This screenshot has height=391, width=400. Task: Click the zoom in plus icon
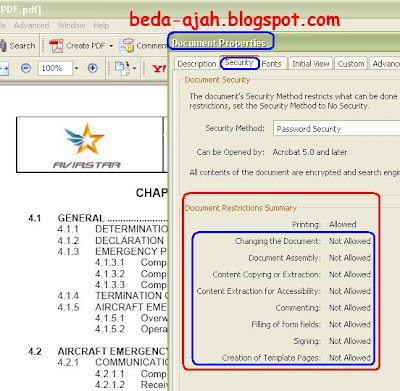pyautogui.click(x=93, y=68)
